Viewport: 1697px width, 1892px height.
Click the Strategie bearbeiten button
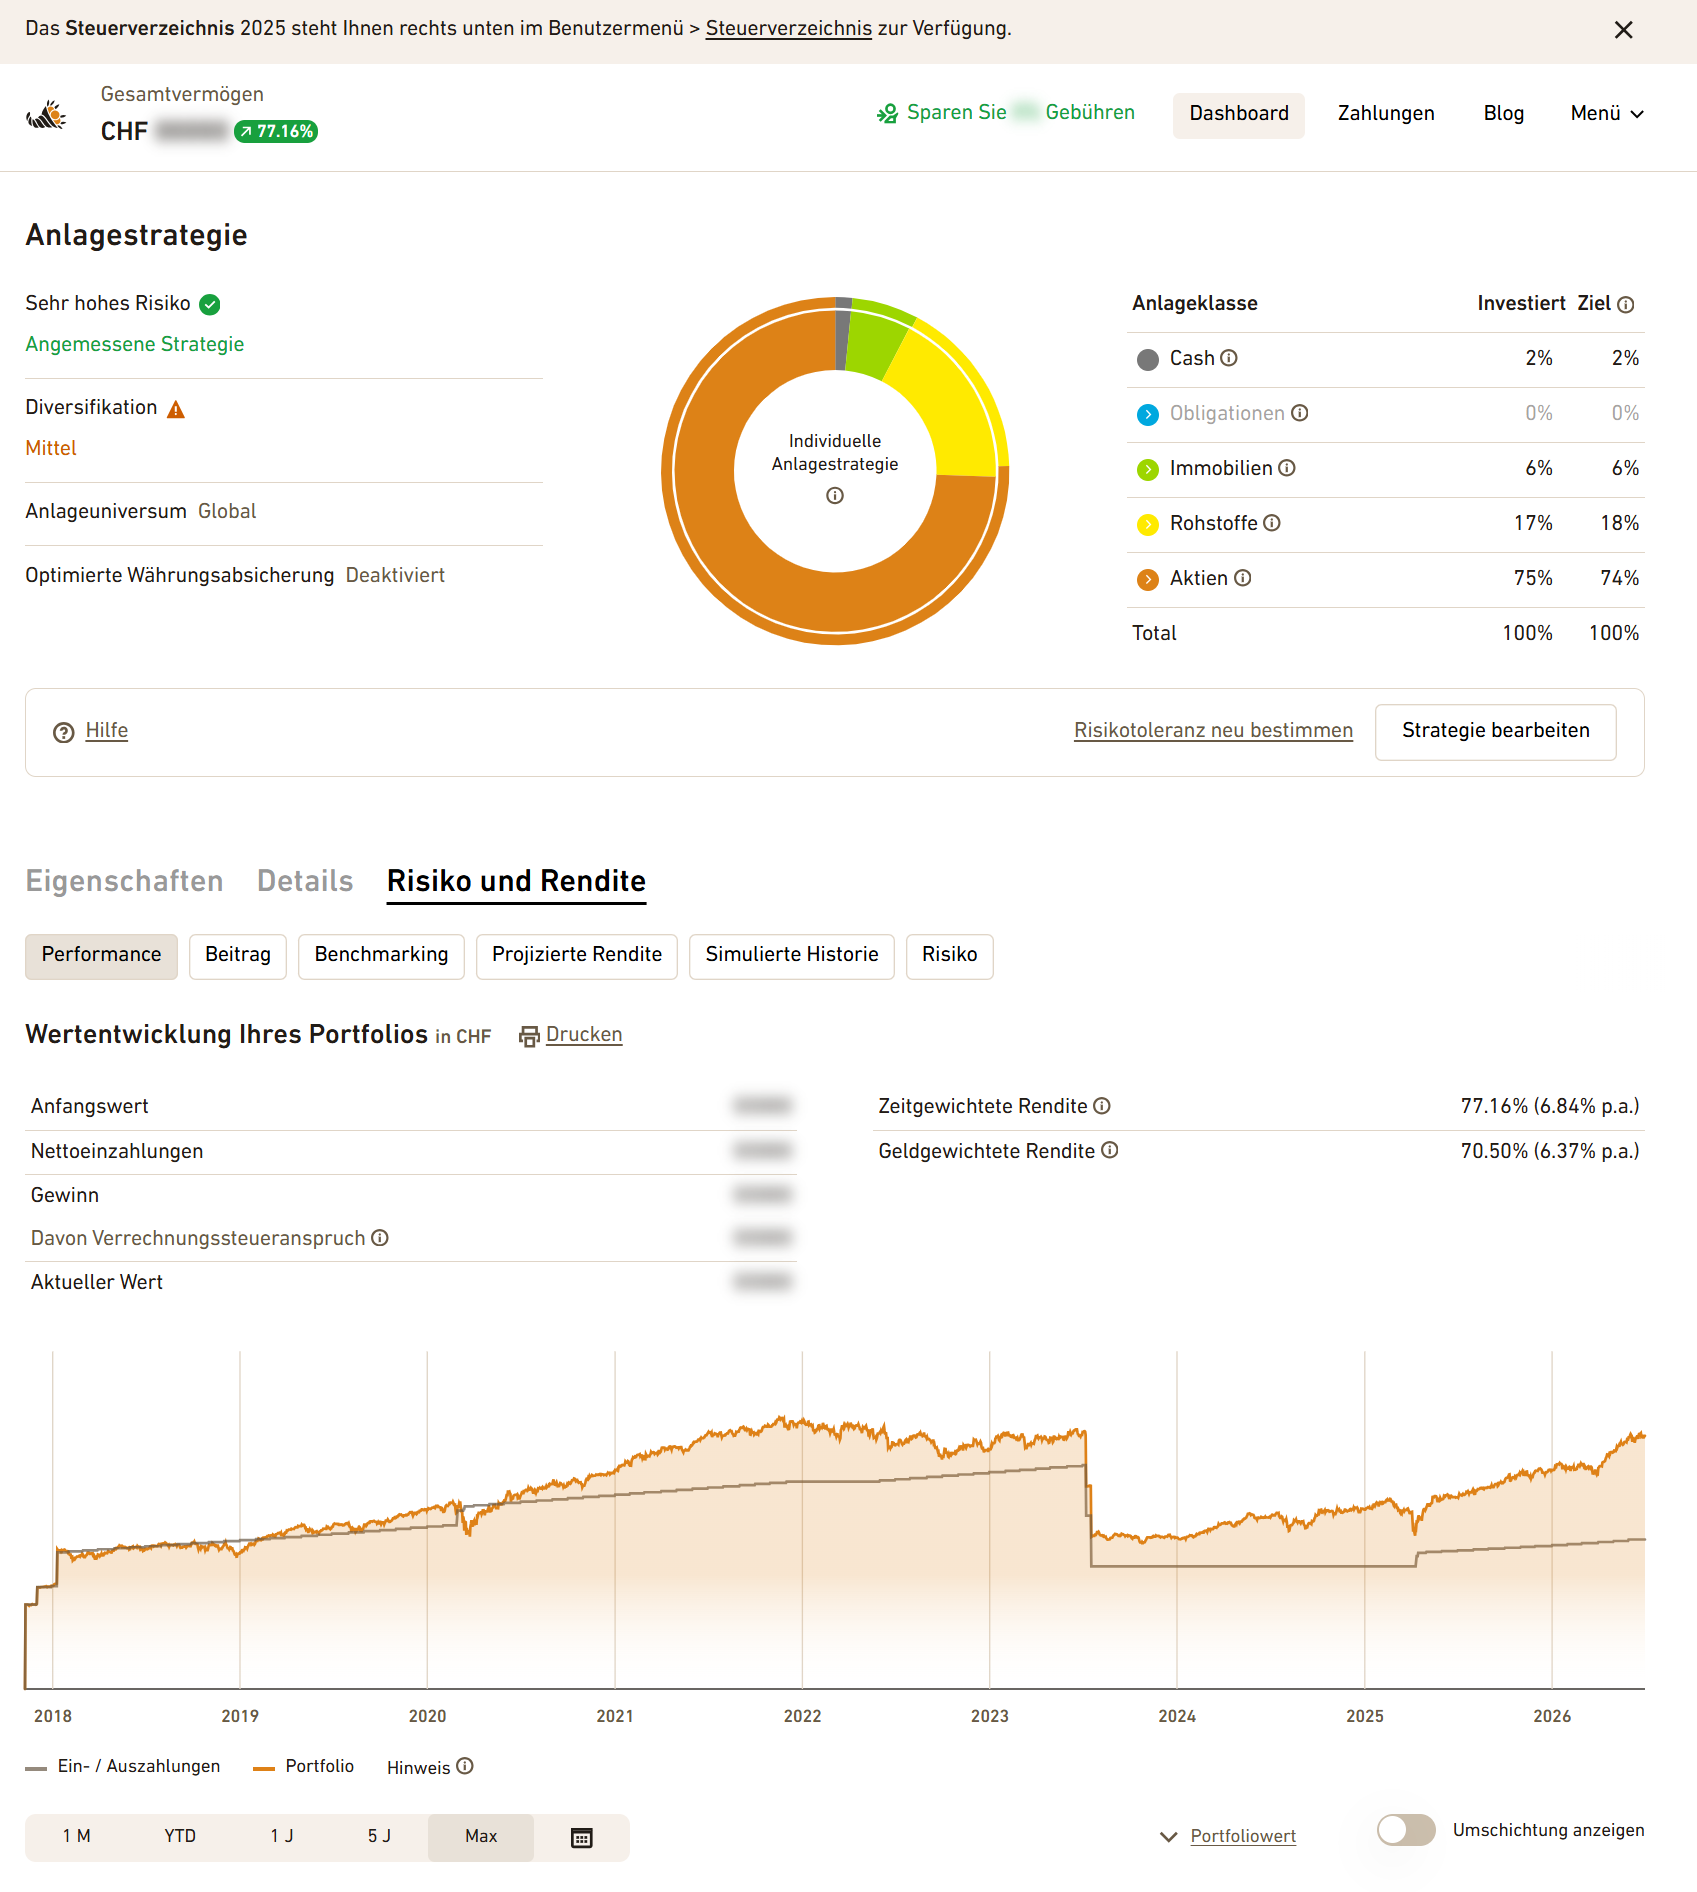click(x=1495, y=731)
